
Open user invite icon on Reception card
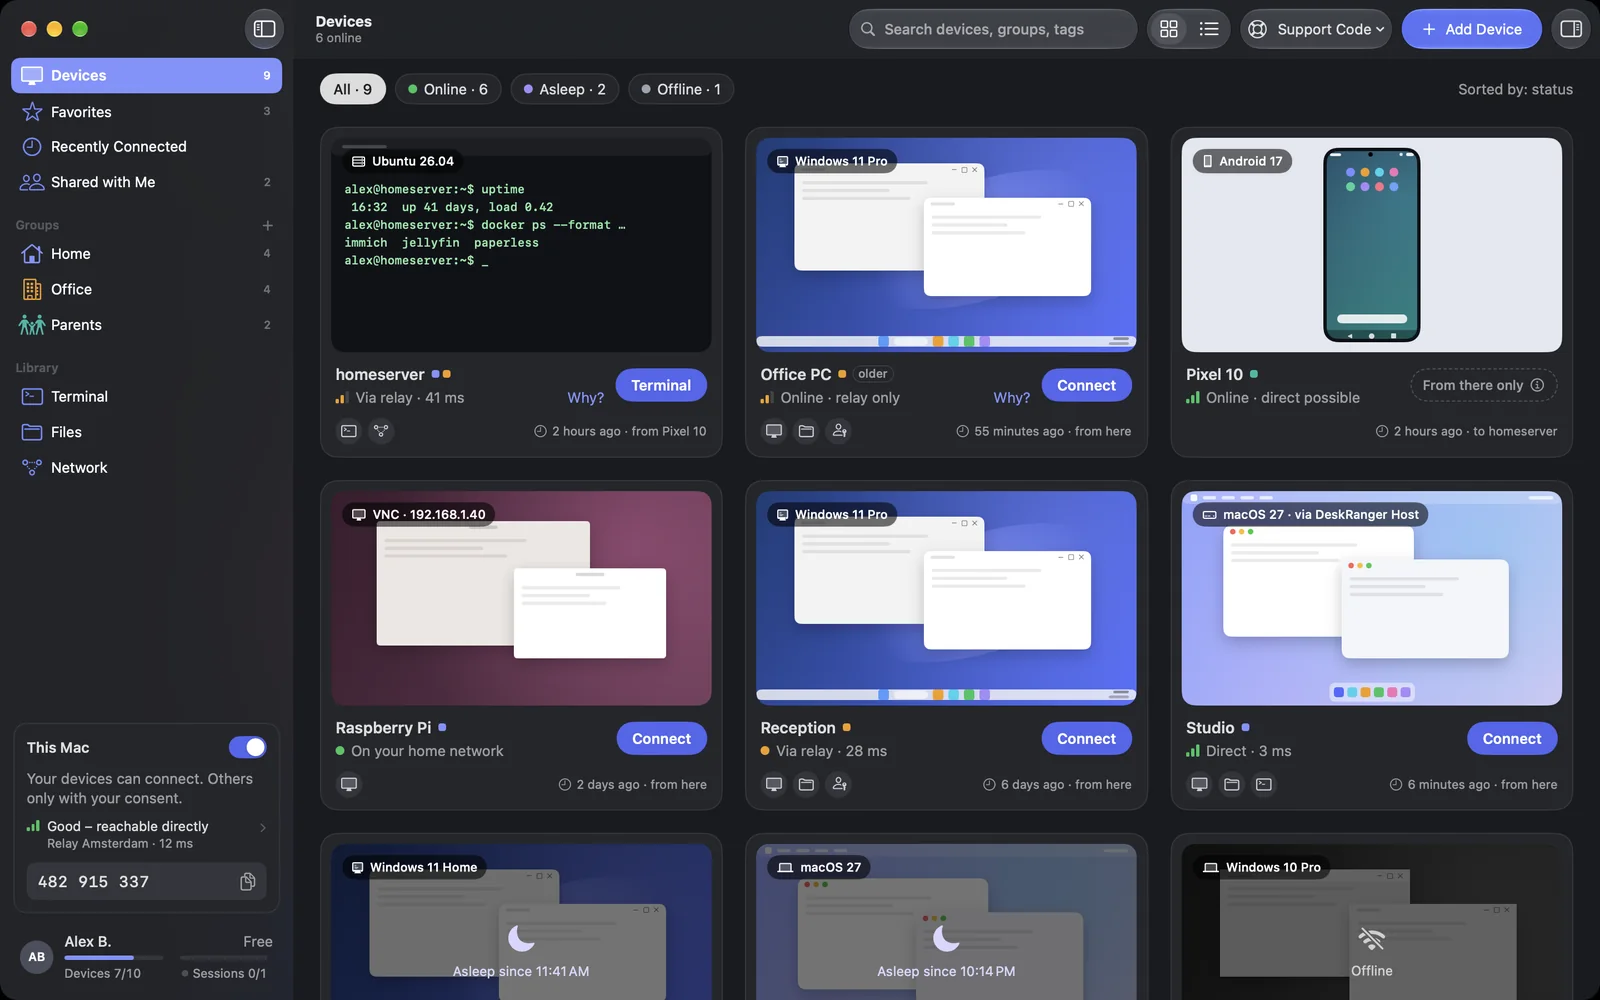840,784
